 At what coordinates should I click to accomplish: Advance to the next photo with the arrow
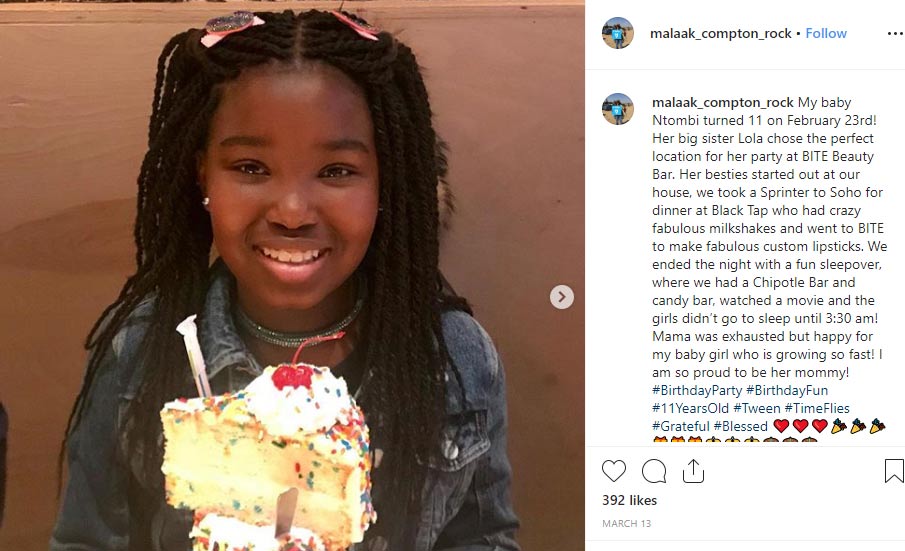click(562, 297)
